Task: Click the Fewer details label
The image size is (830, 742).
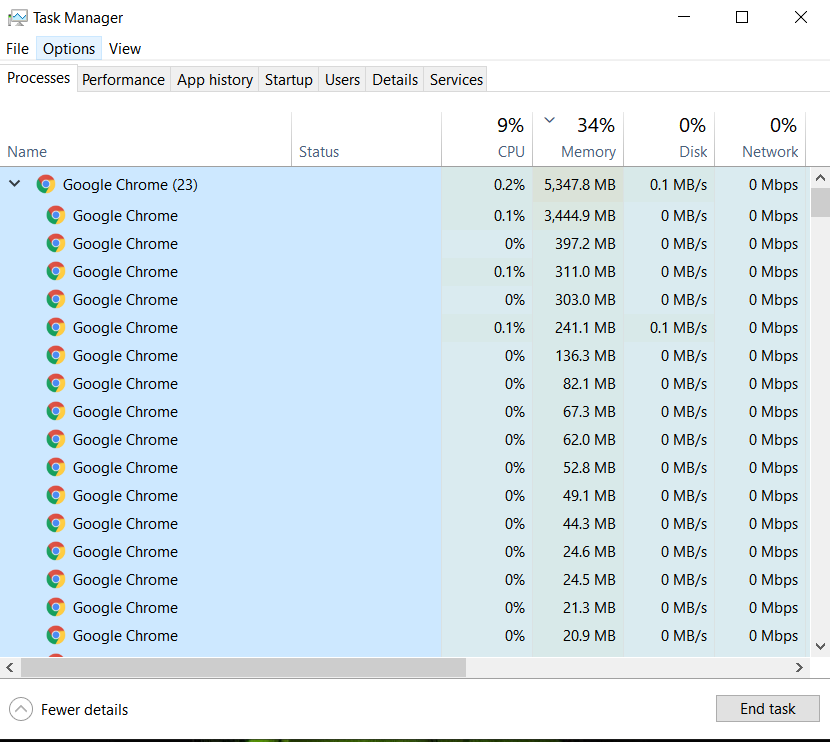Action: (85, 710)
